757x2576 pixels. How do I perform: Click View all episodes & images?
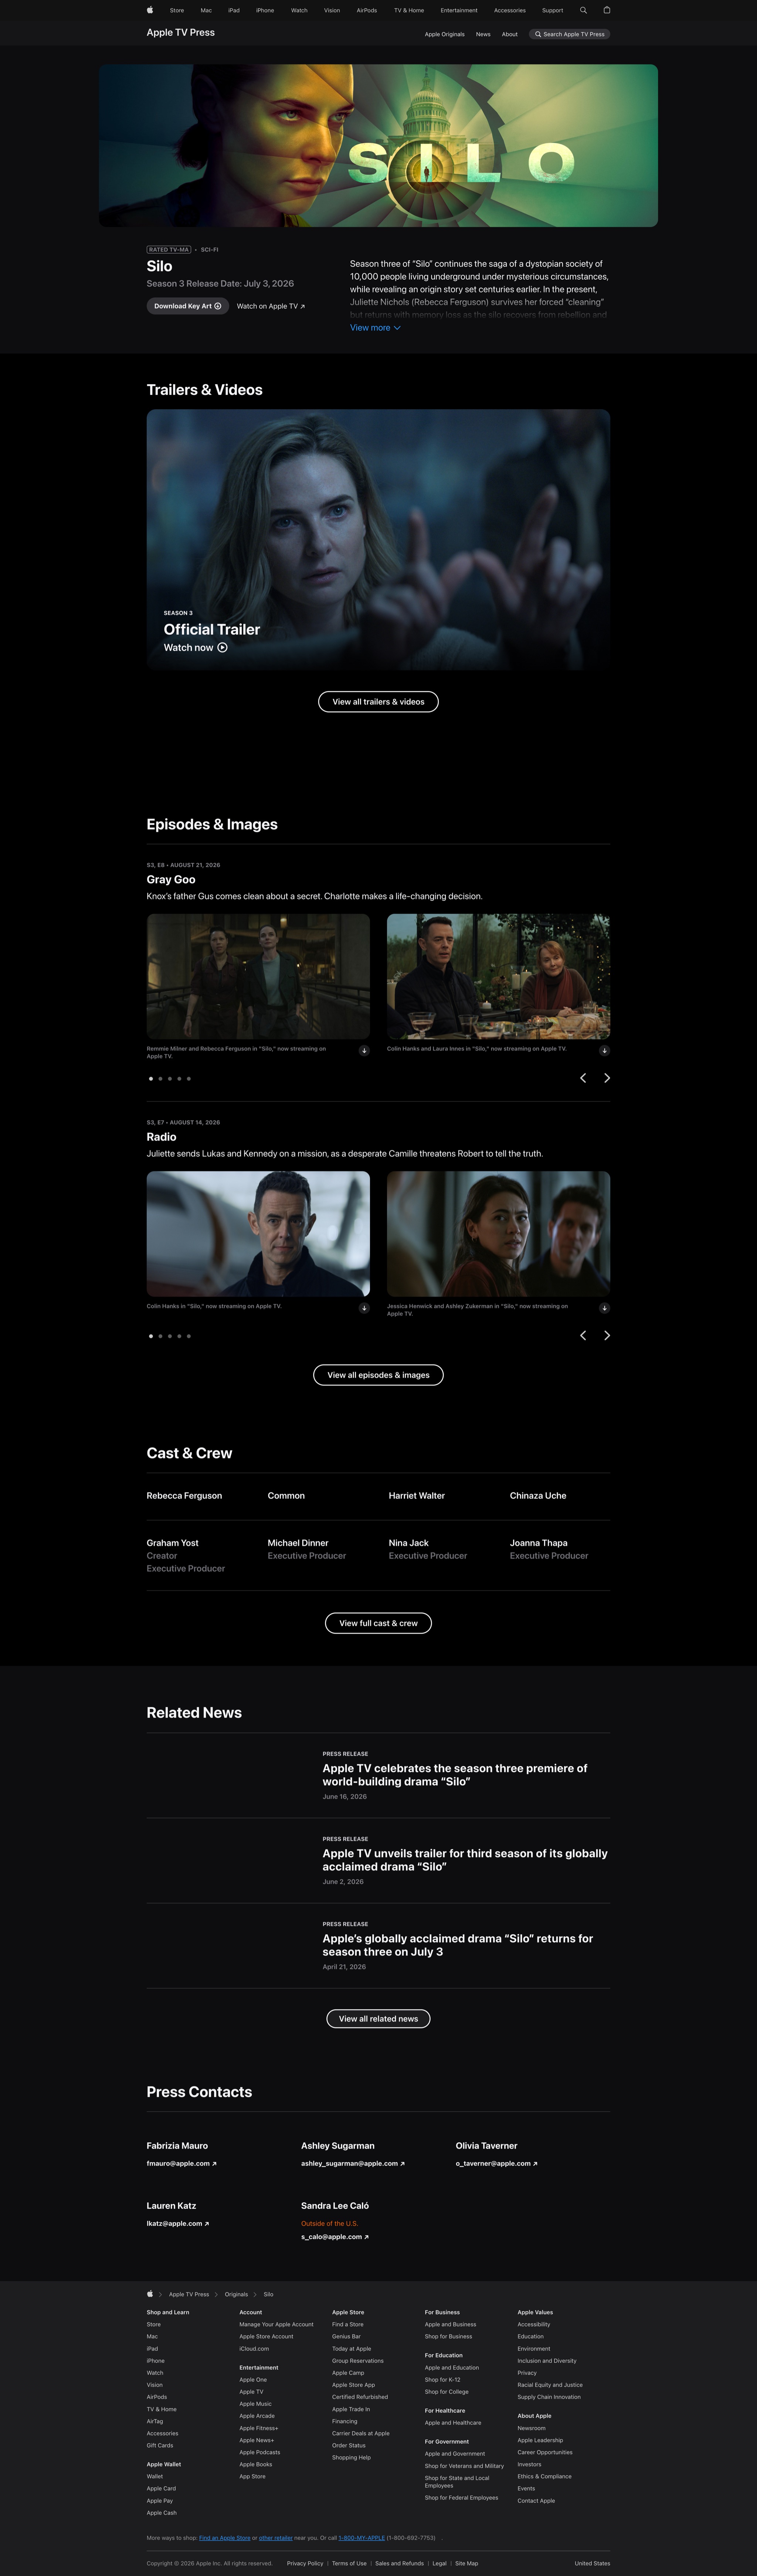point(378,1375)
